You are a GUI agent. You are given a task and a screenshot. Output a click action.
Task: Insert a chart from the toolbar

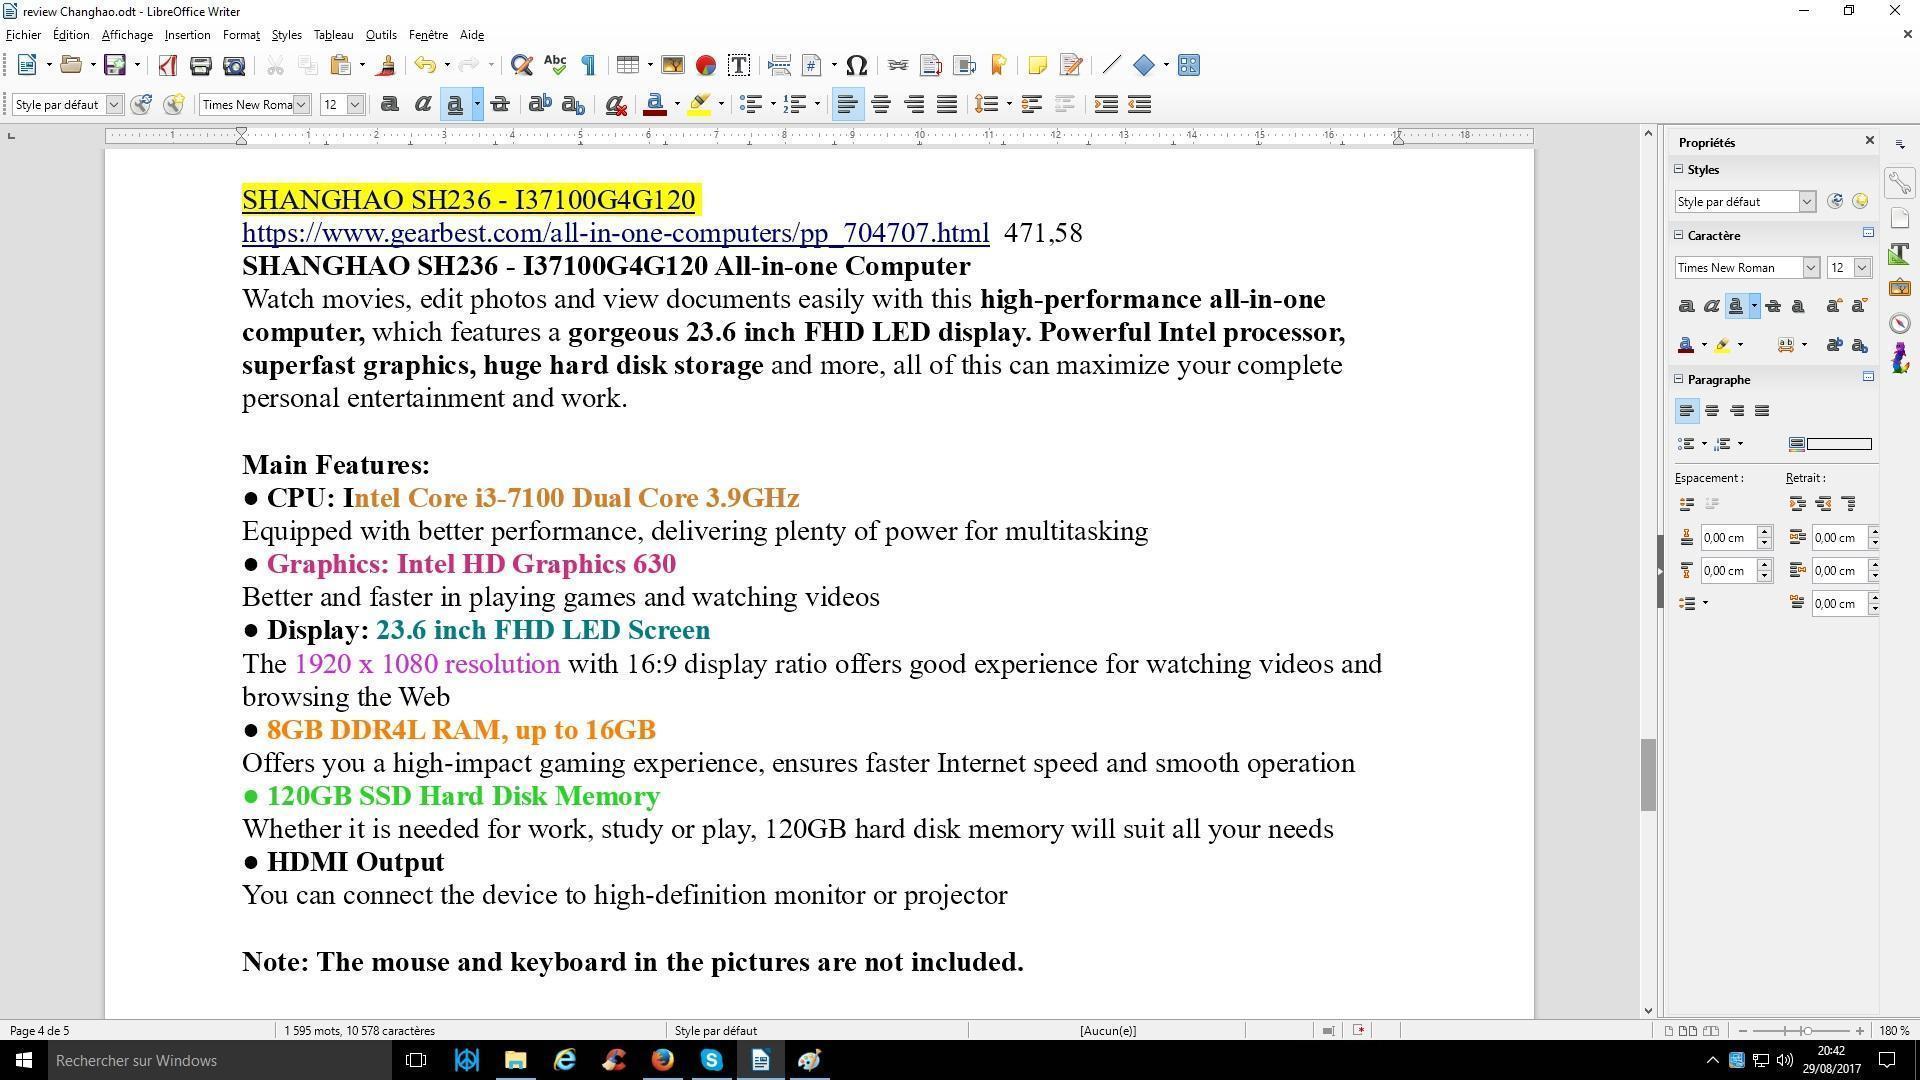(706, 66)
